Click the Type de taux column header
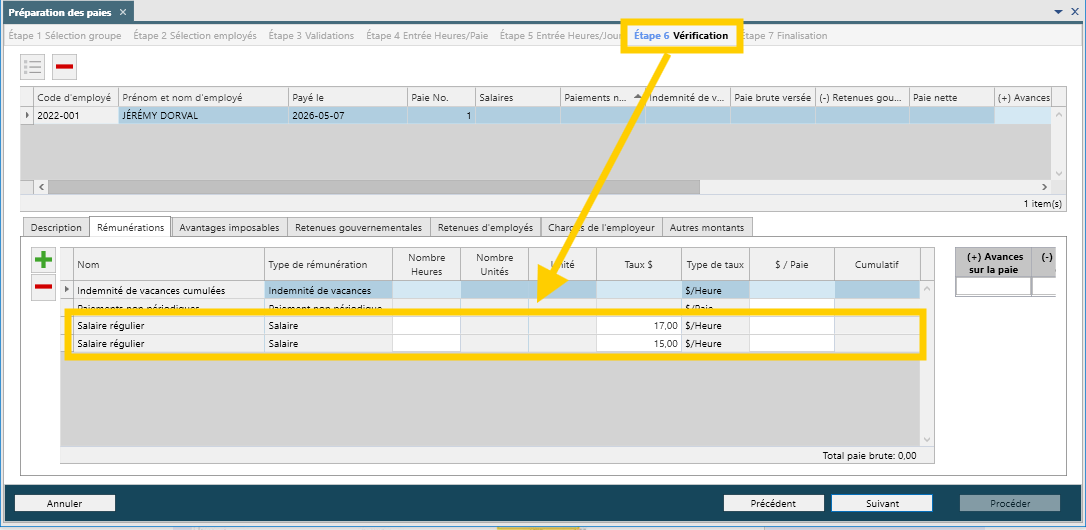The image size is (1086, 530). (715, 265)
